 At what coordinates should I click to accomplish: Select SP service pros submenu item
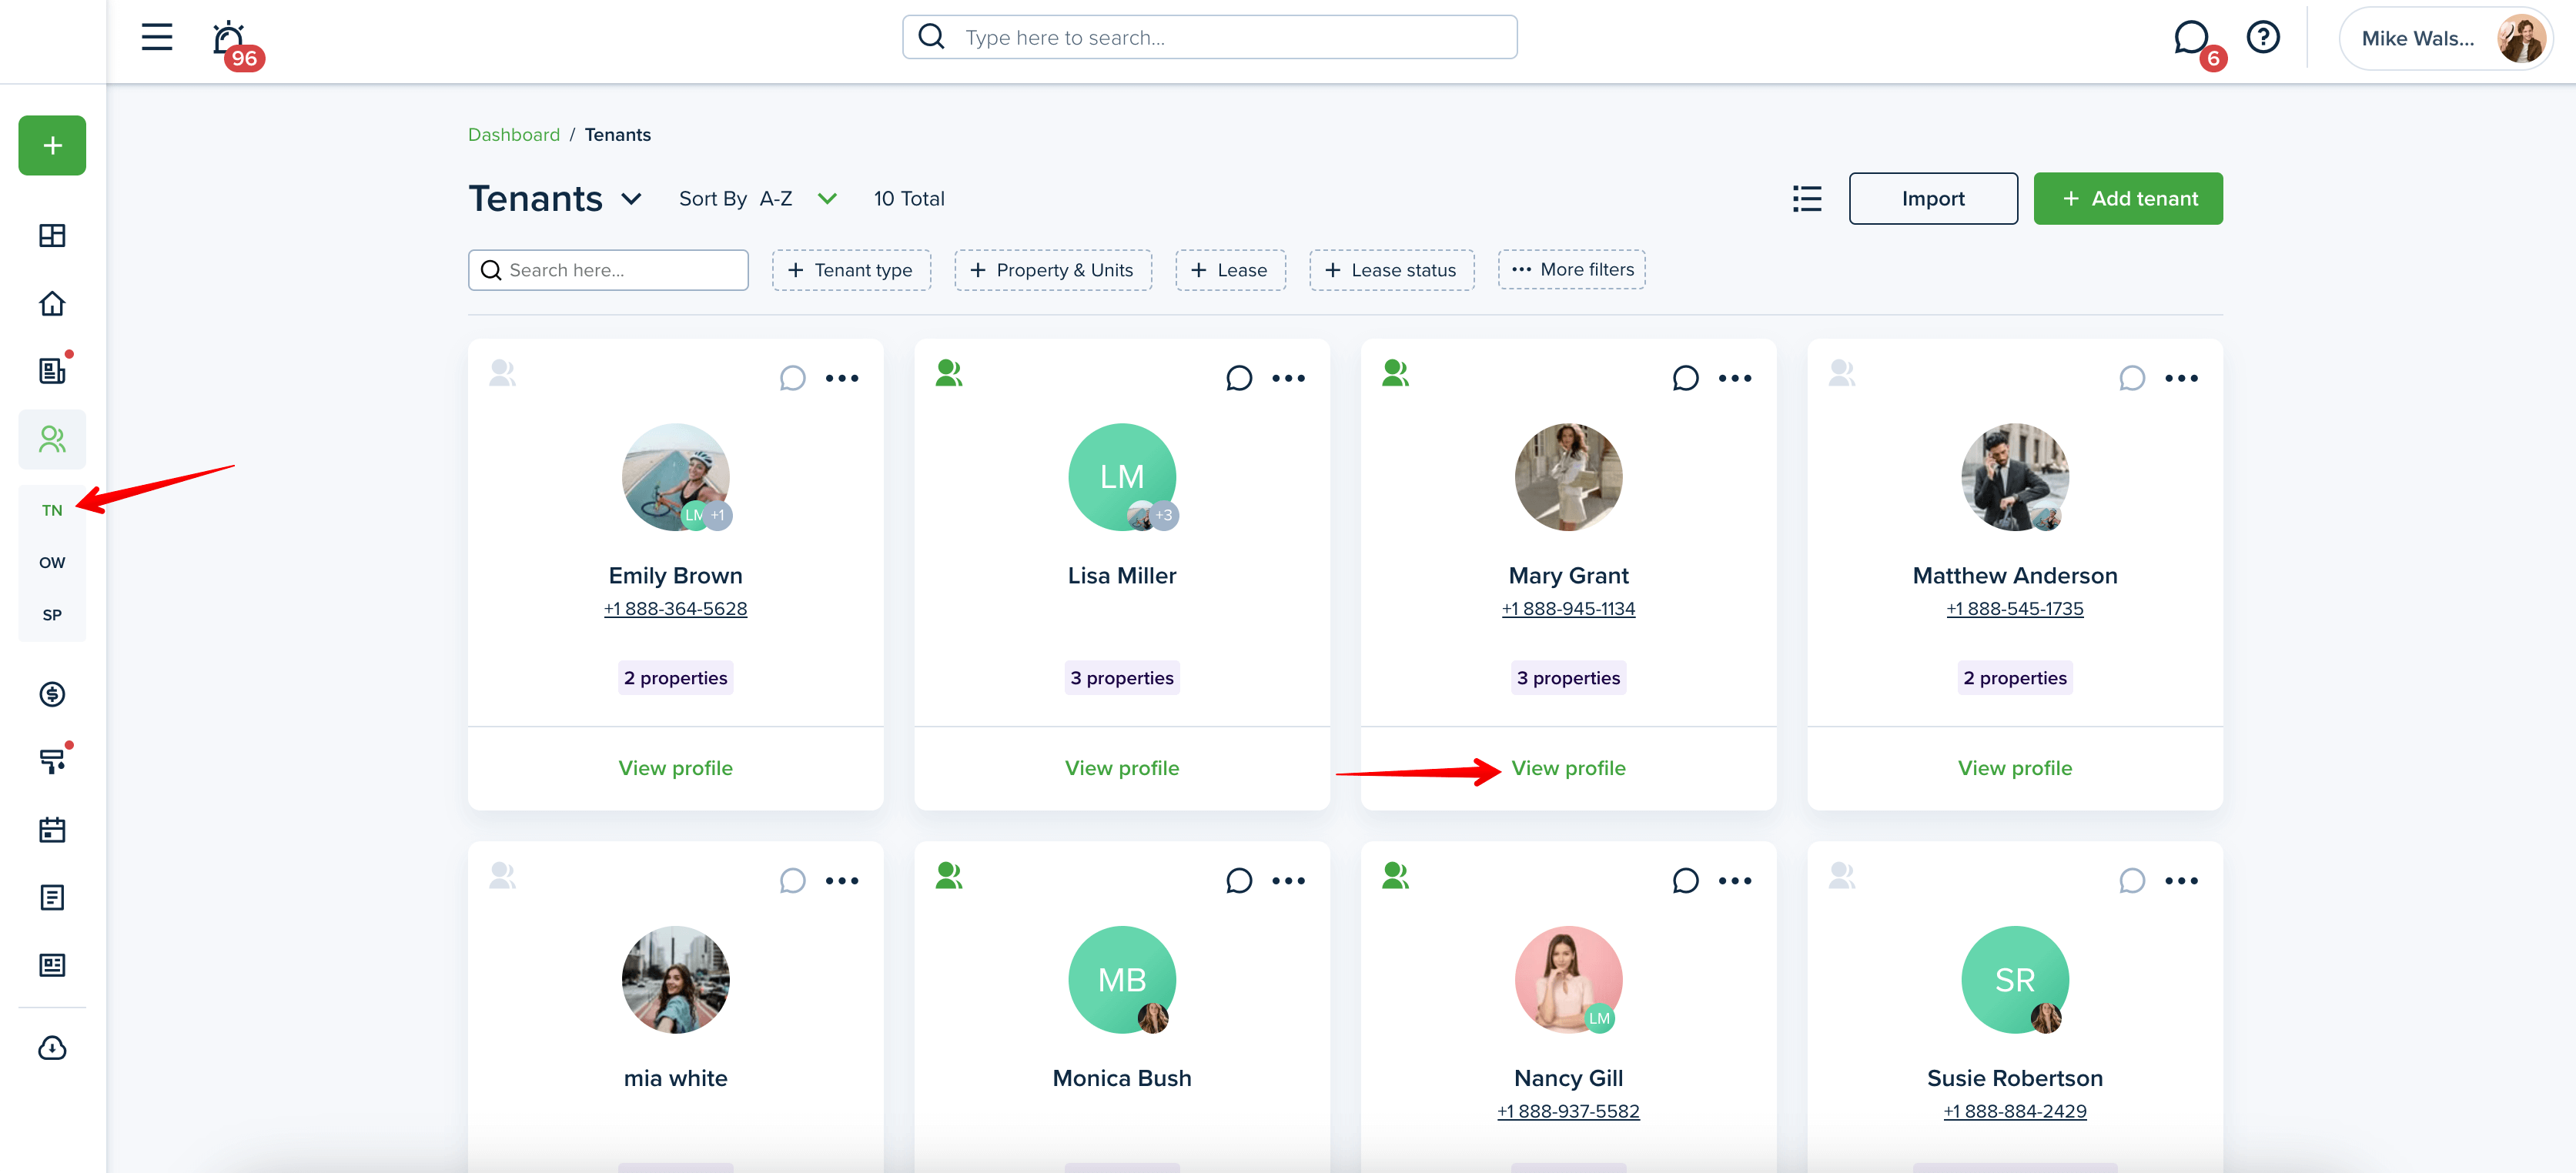(52, 614)
